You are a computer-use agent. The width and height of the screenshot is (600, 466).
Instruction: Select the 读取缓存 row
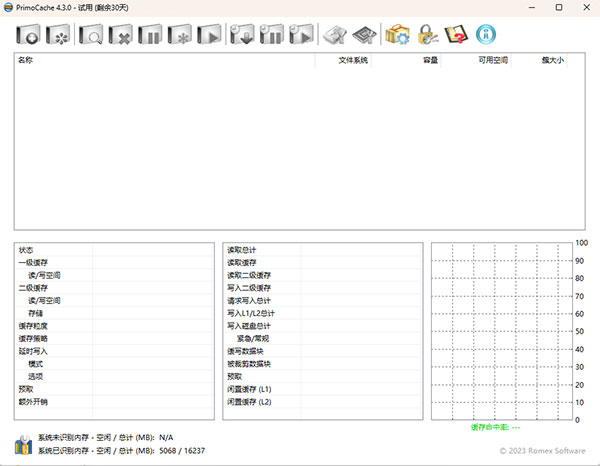(323, 262)
